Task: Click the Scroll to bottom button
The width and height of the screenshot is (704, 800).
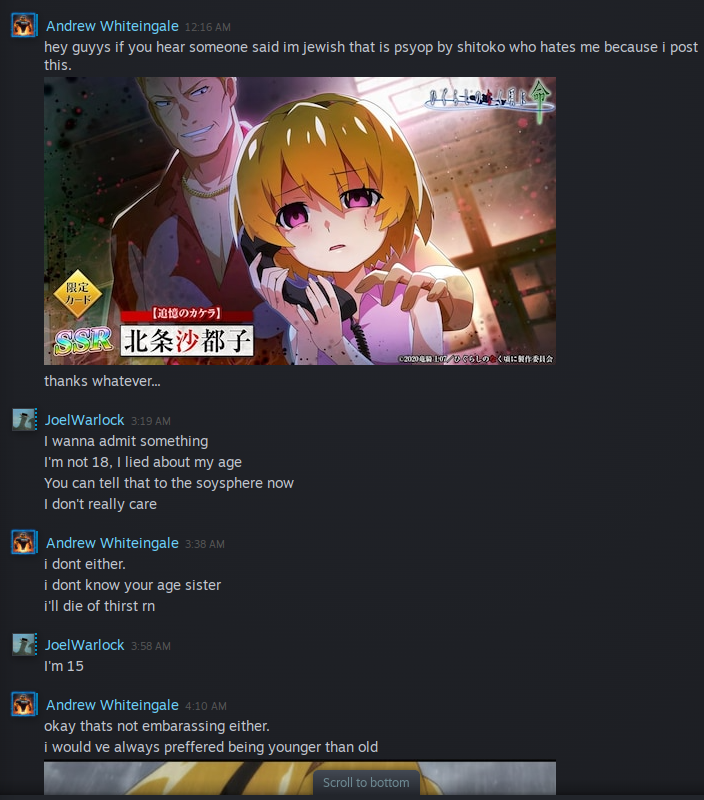Action: click(366, 783)
